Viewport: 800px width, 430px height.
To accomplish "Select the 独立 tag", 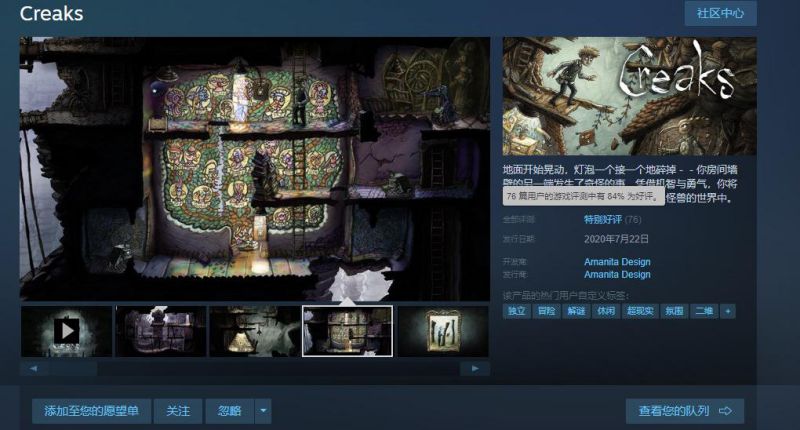I will [517, 311].
